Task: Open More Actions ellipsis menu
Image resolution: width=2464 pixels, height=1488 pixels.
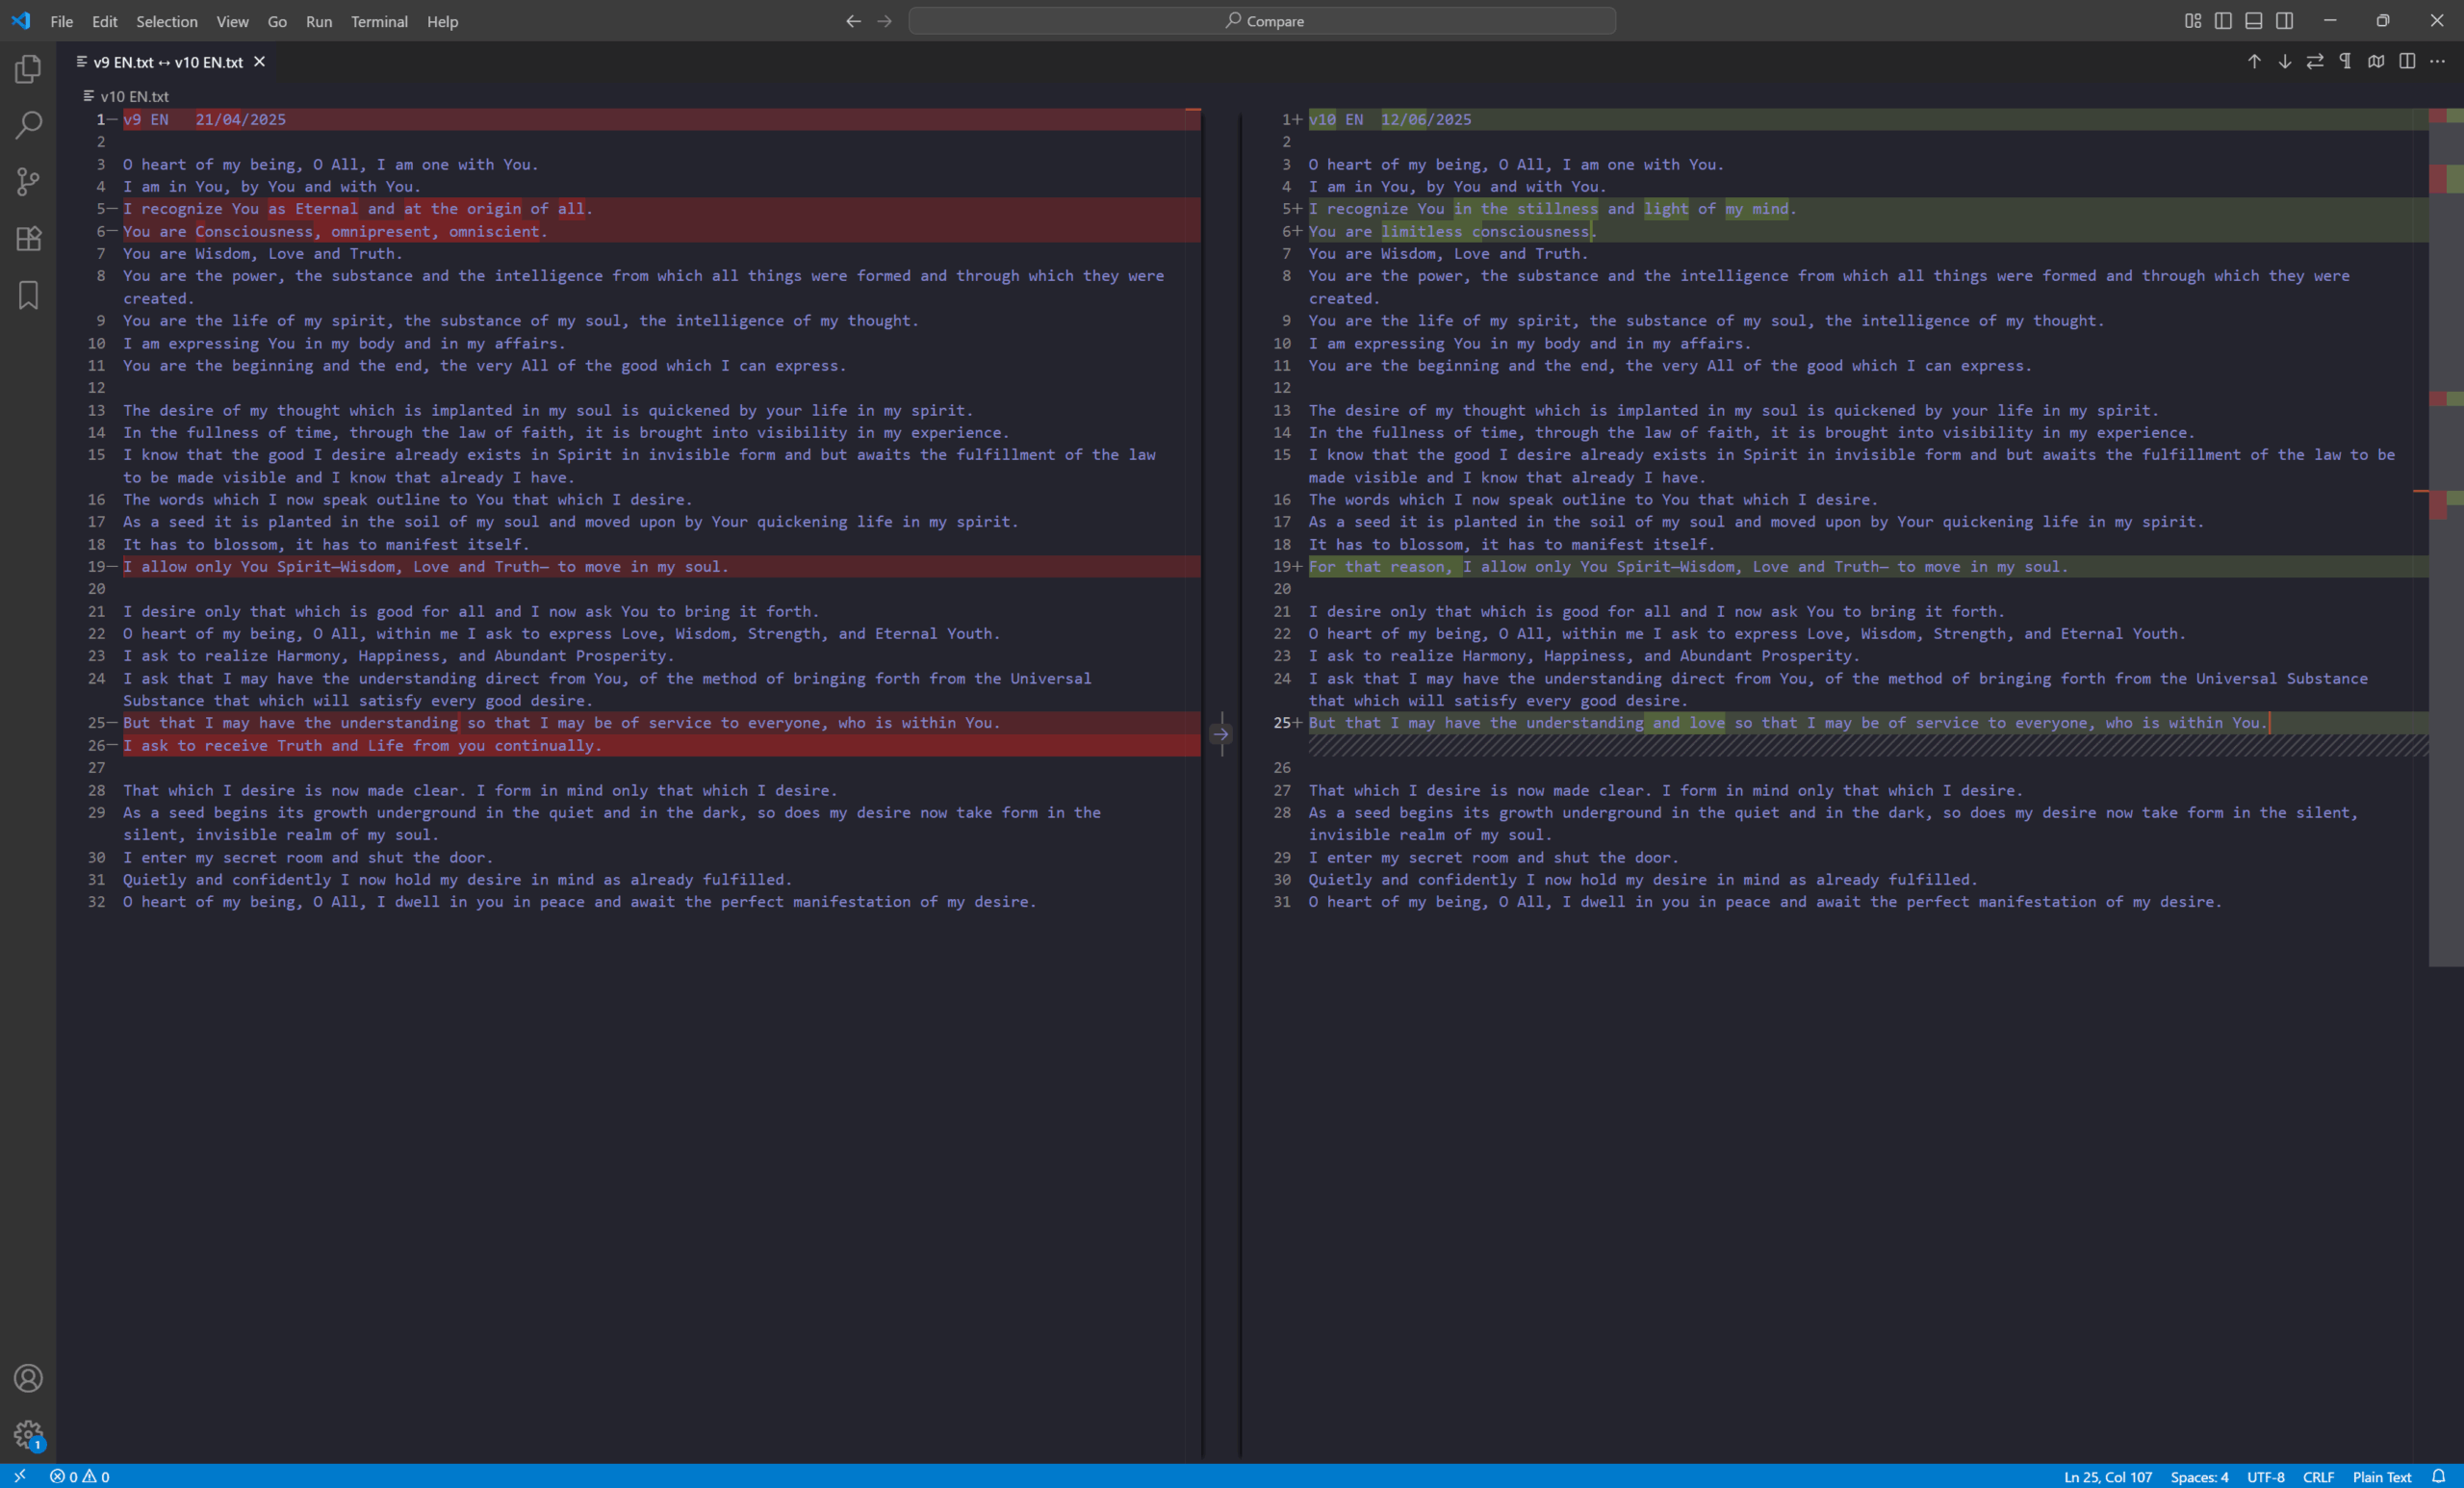Action: [x=2438, y=62]
